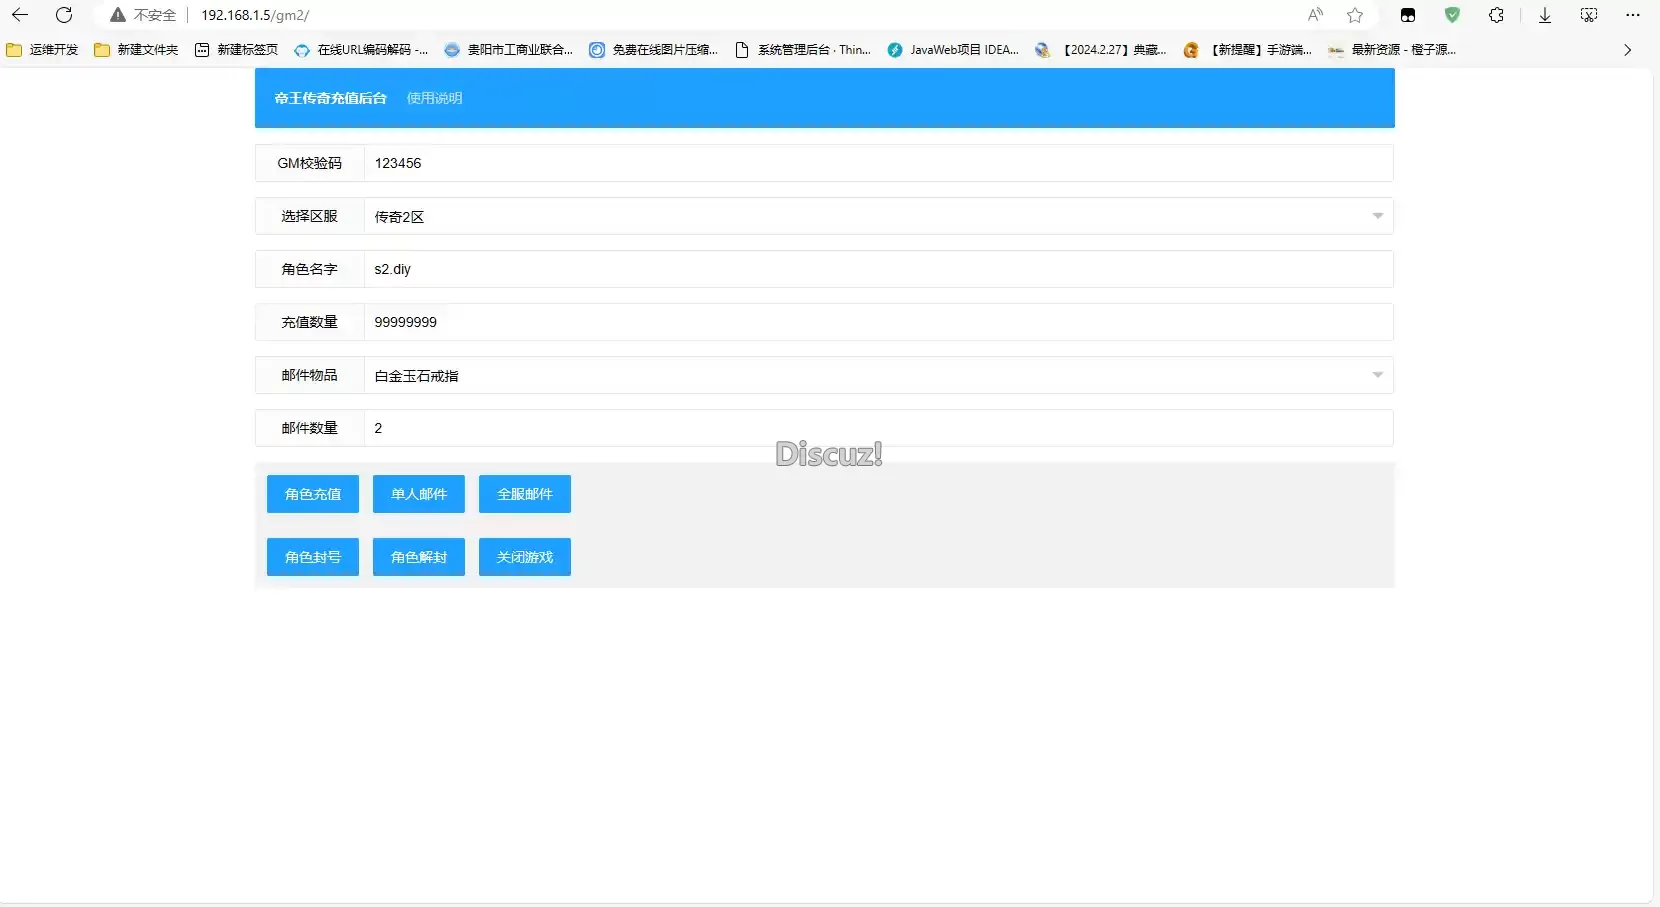Open the read aloud icon in the address bar

tap(1315, 15)
